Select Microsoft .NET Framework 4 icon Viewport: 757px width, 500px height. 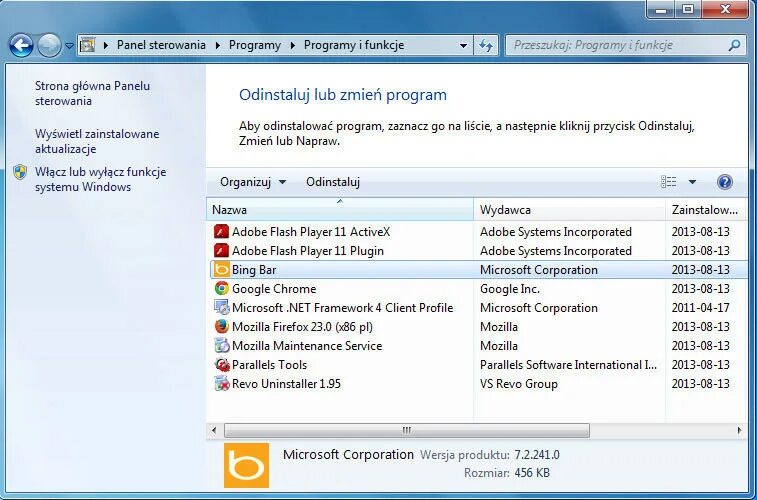221,307
